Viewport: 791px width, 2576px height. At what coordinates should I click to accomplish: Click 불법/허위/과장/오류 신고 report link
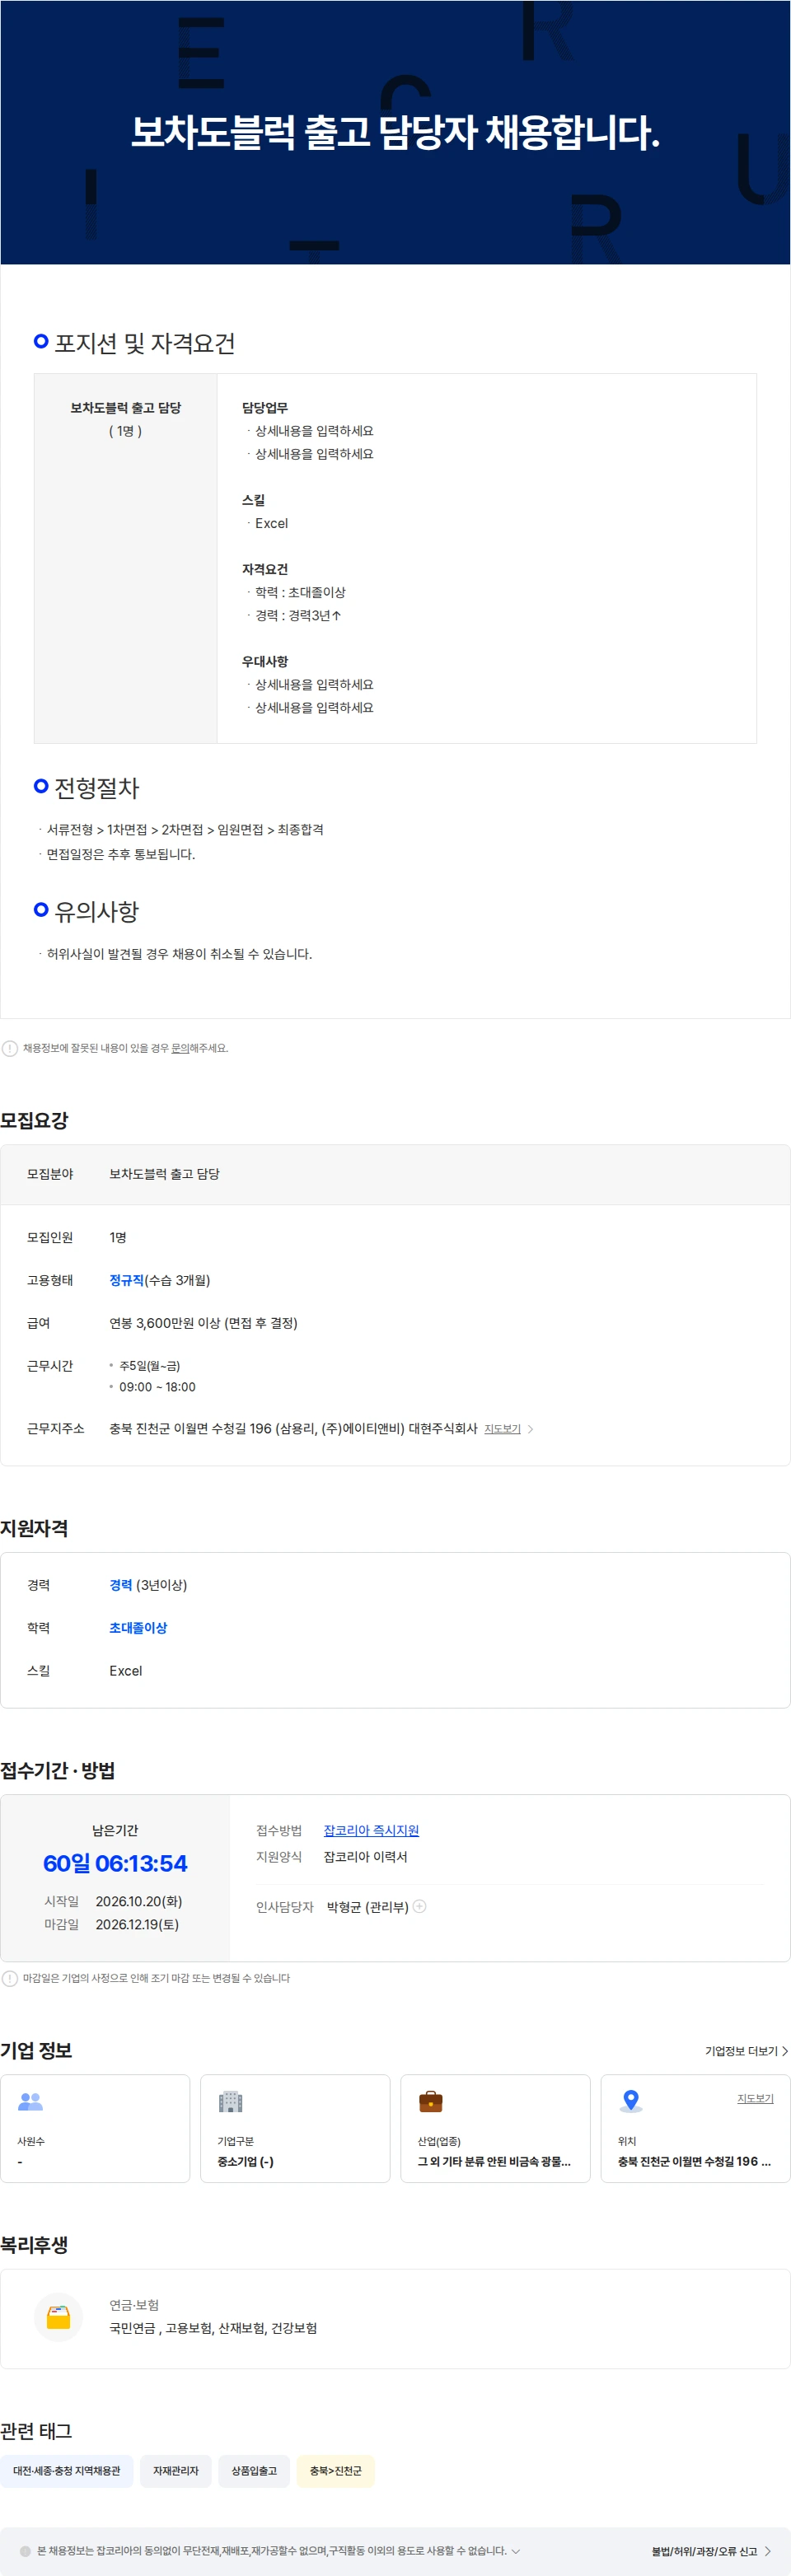[704, 2551]
